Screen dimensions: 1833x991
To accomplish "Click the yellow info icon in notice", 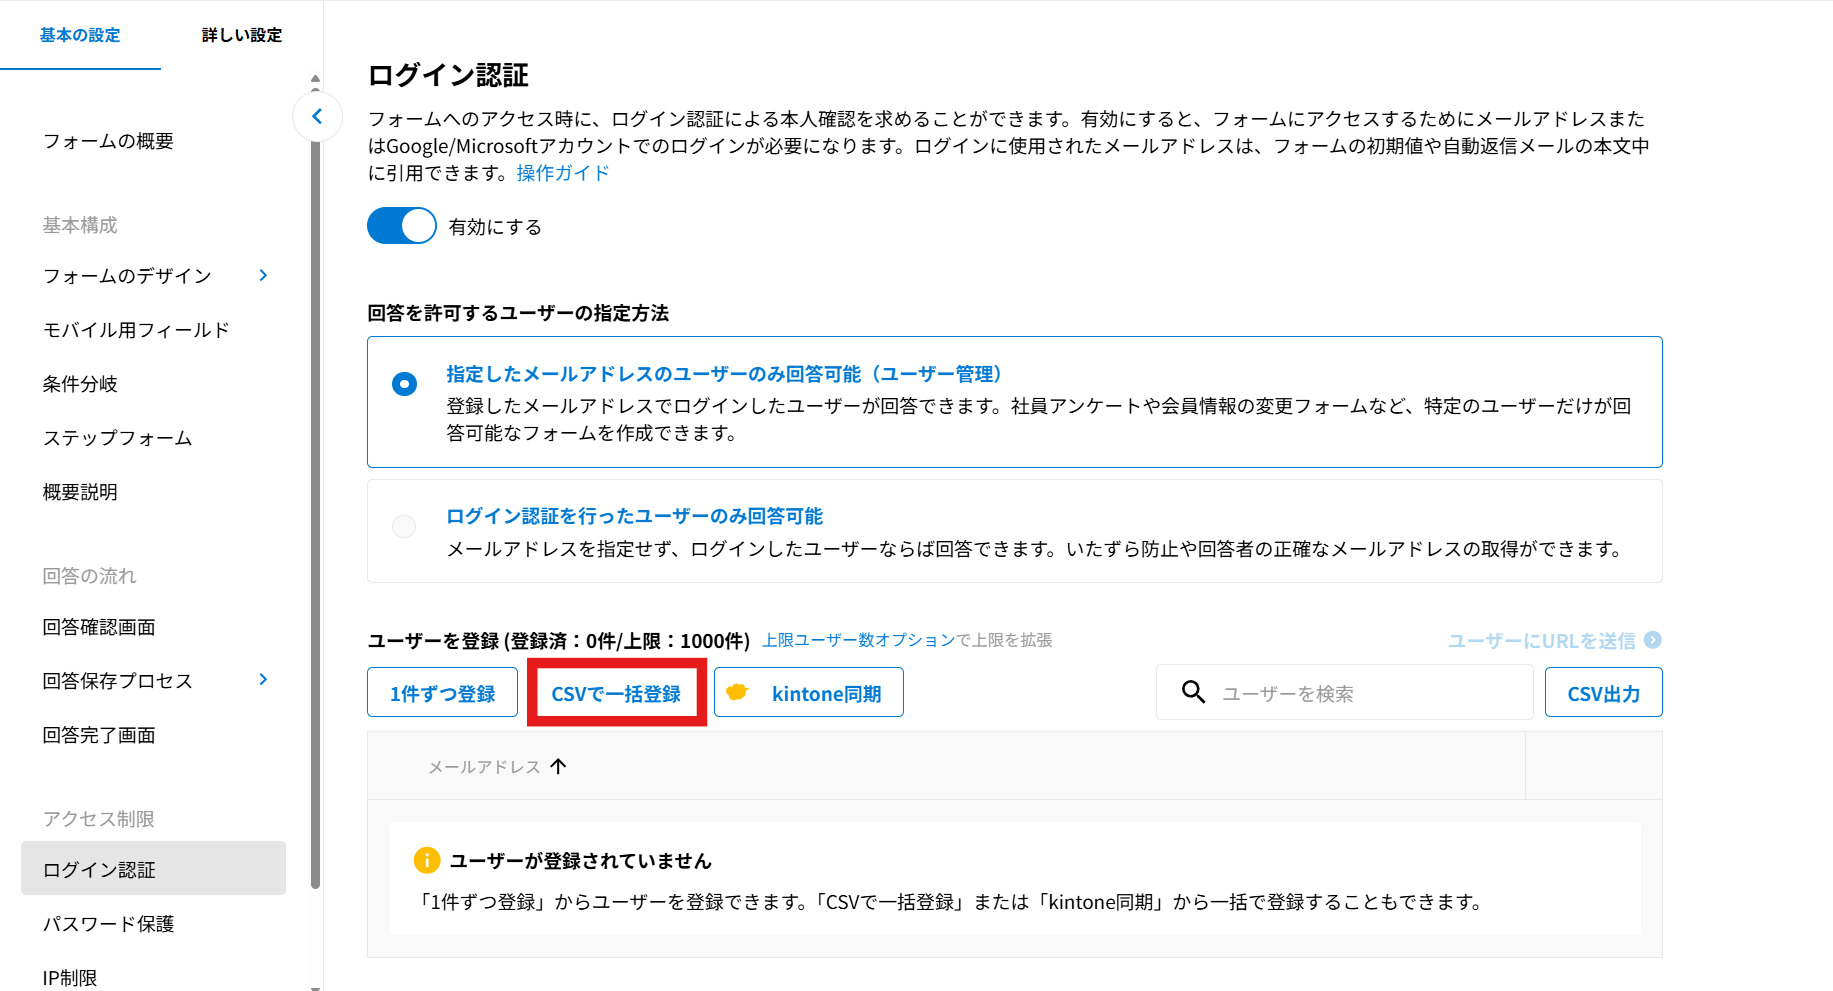I will click(x=426, y=860).
